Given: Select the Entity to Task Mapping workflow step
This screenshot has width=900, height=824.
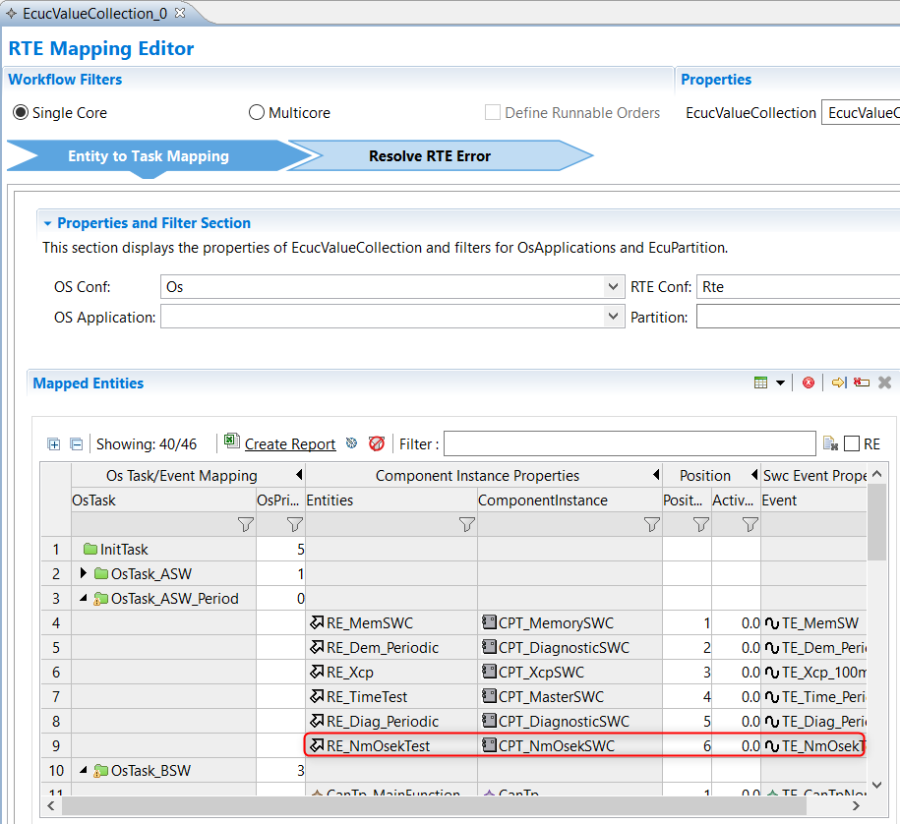Looking at the screenshot, I should coord(148,156).
